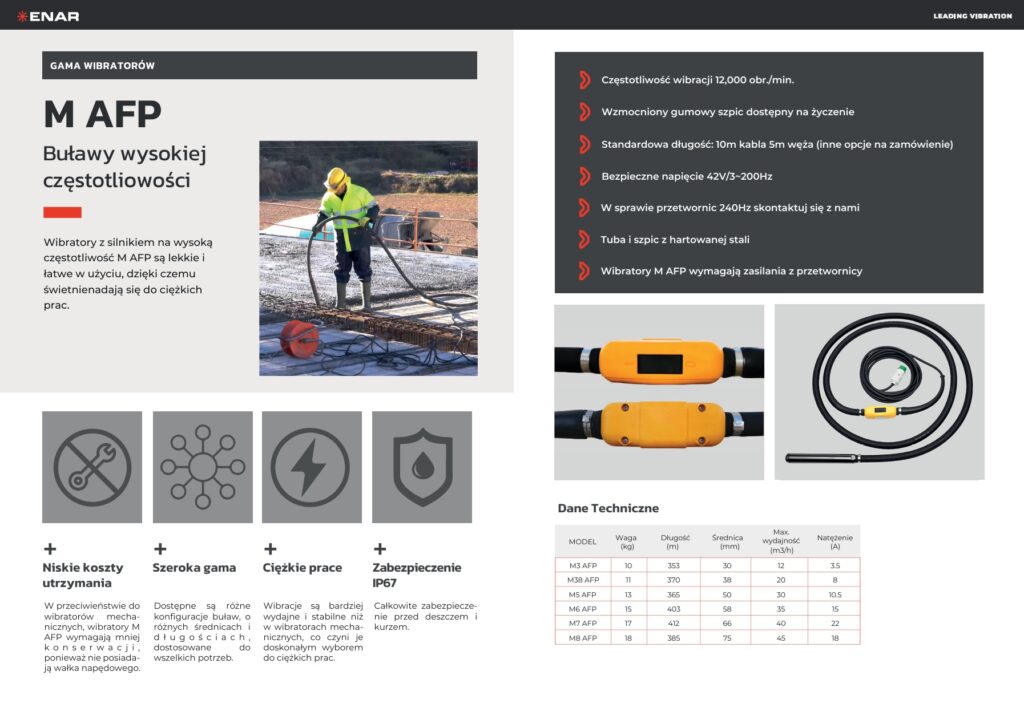Click the lightning bolt heavy work icon
This screenshot has width=1024, height=704.
[311, 467]
